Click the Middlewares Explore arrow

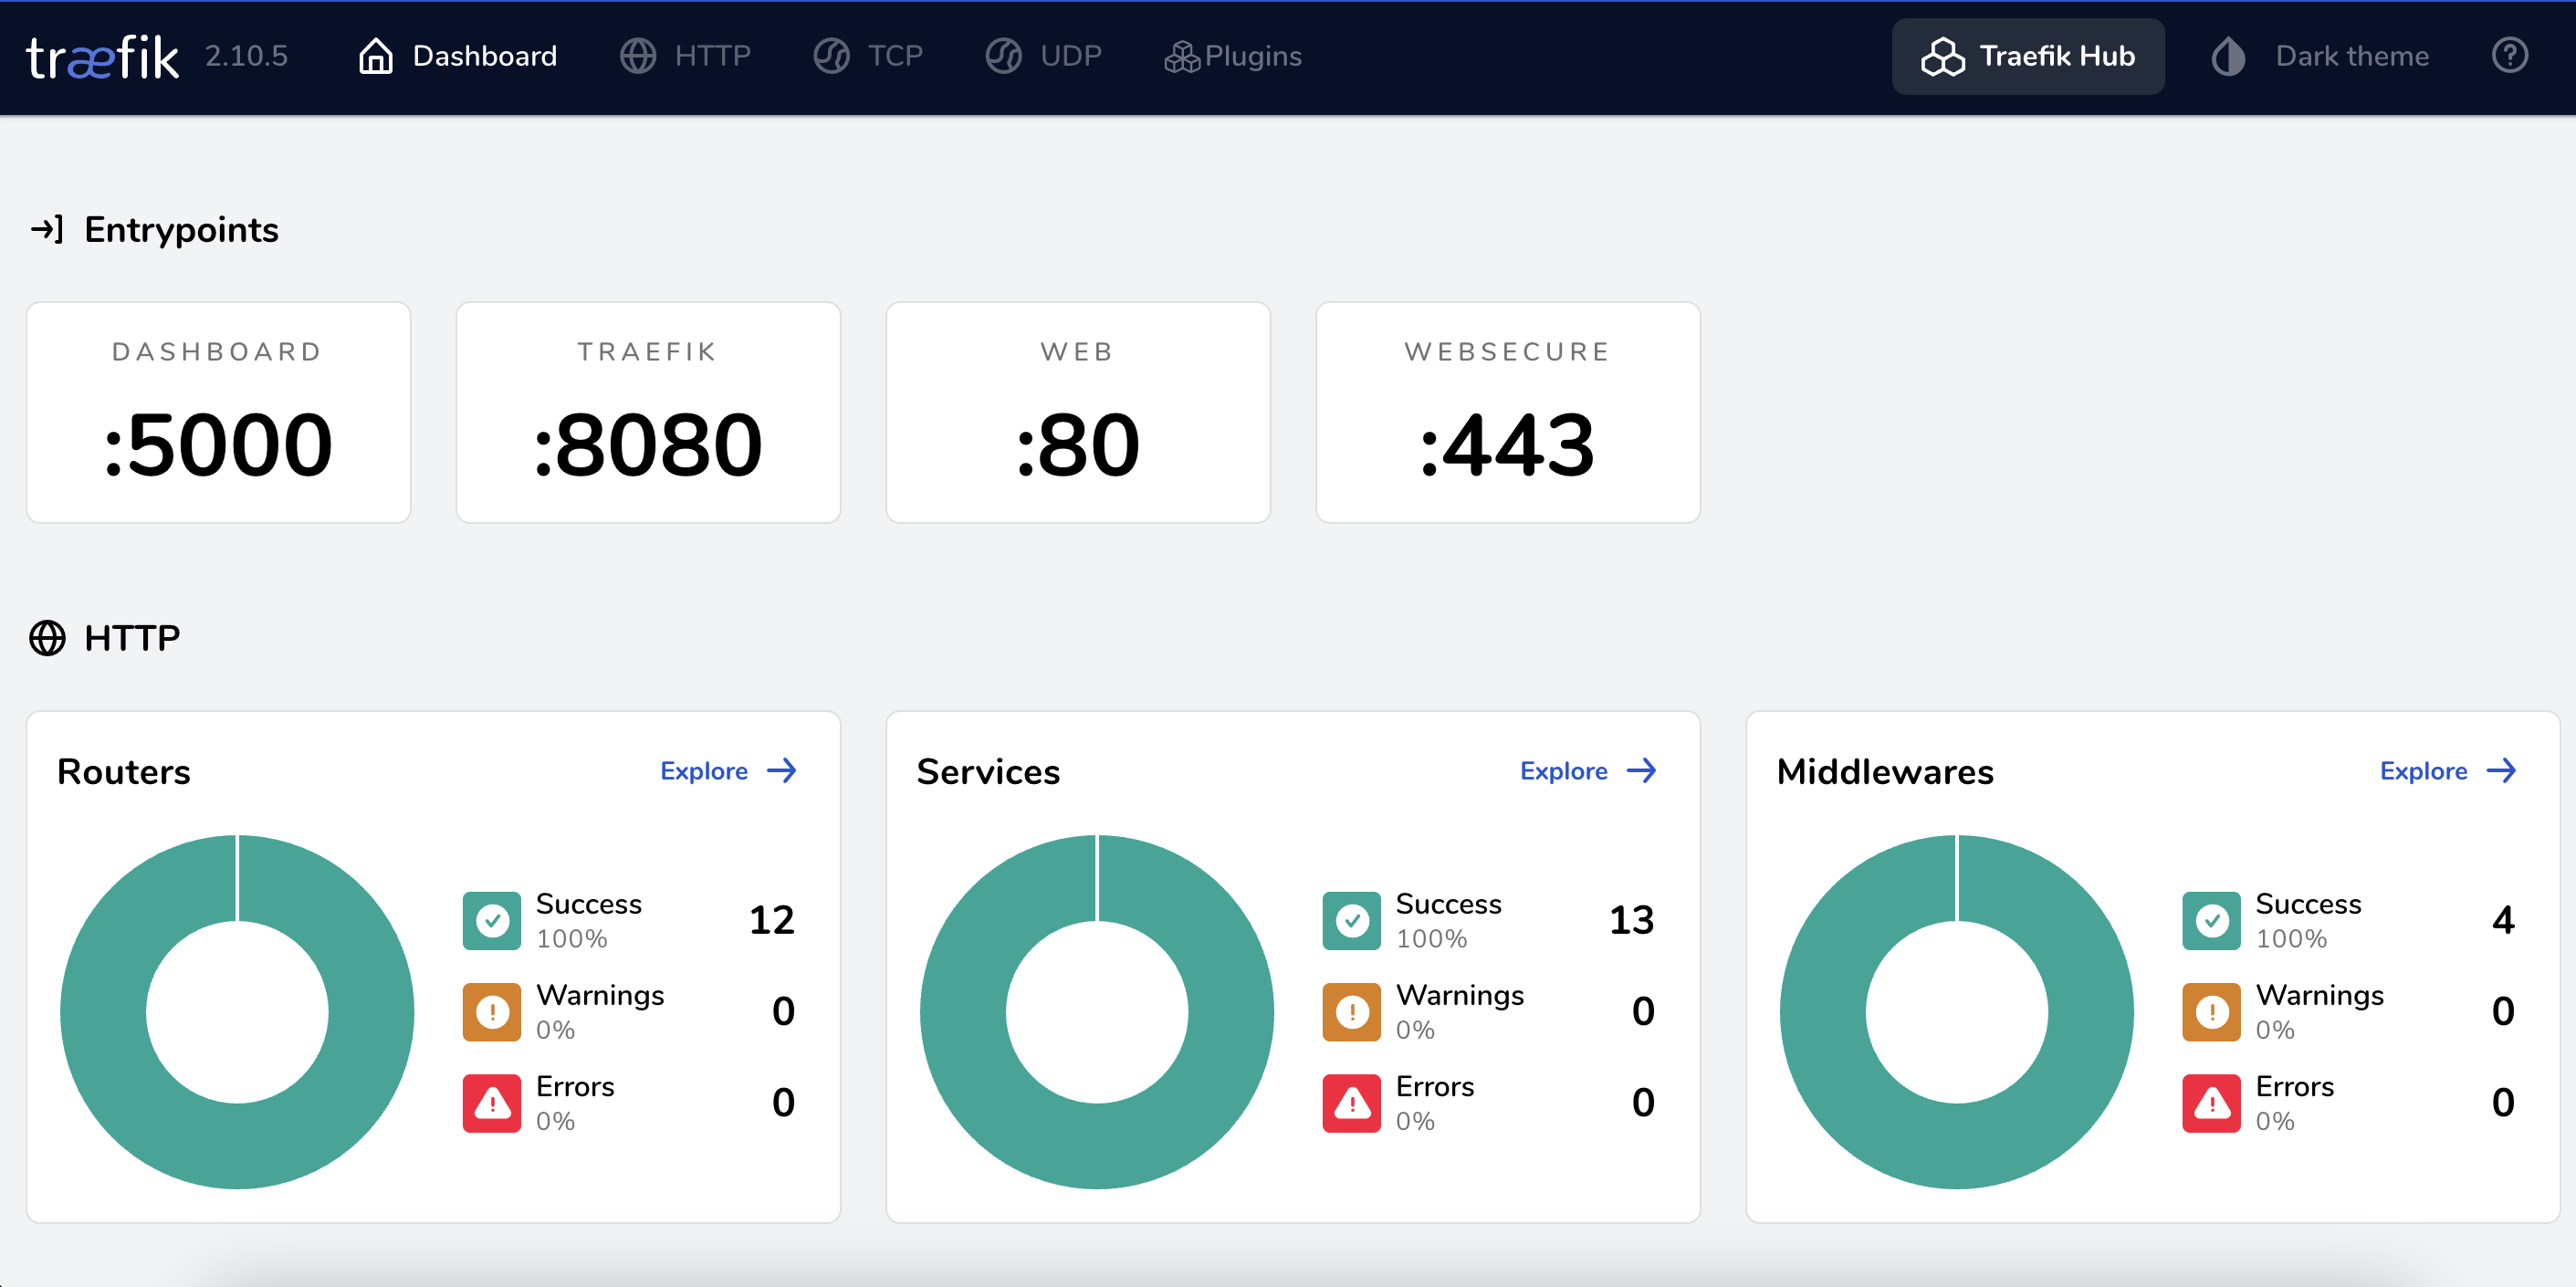coord(2500,771)
